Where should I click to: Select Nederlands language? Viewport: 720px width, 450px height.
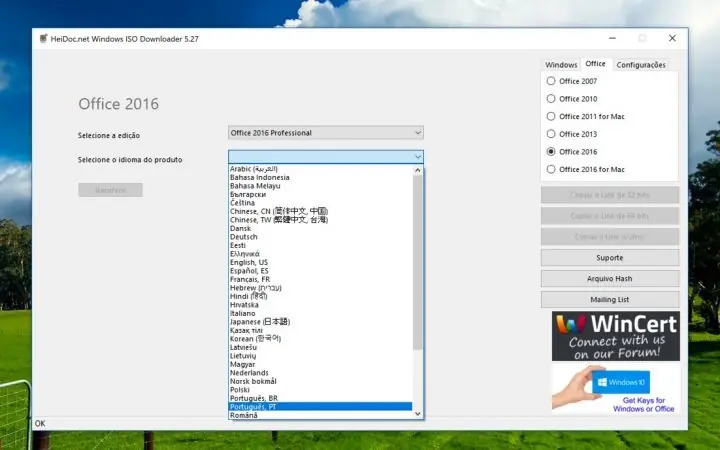pyautogui.click(x=321, y=373)
